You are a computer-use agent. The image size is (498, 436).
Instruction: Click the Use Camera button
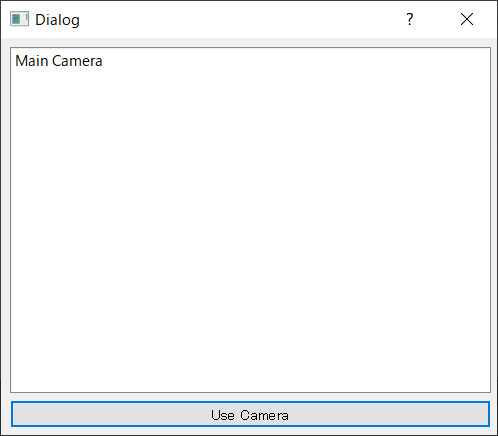coord(250,414)
